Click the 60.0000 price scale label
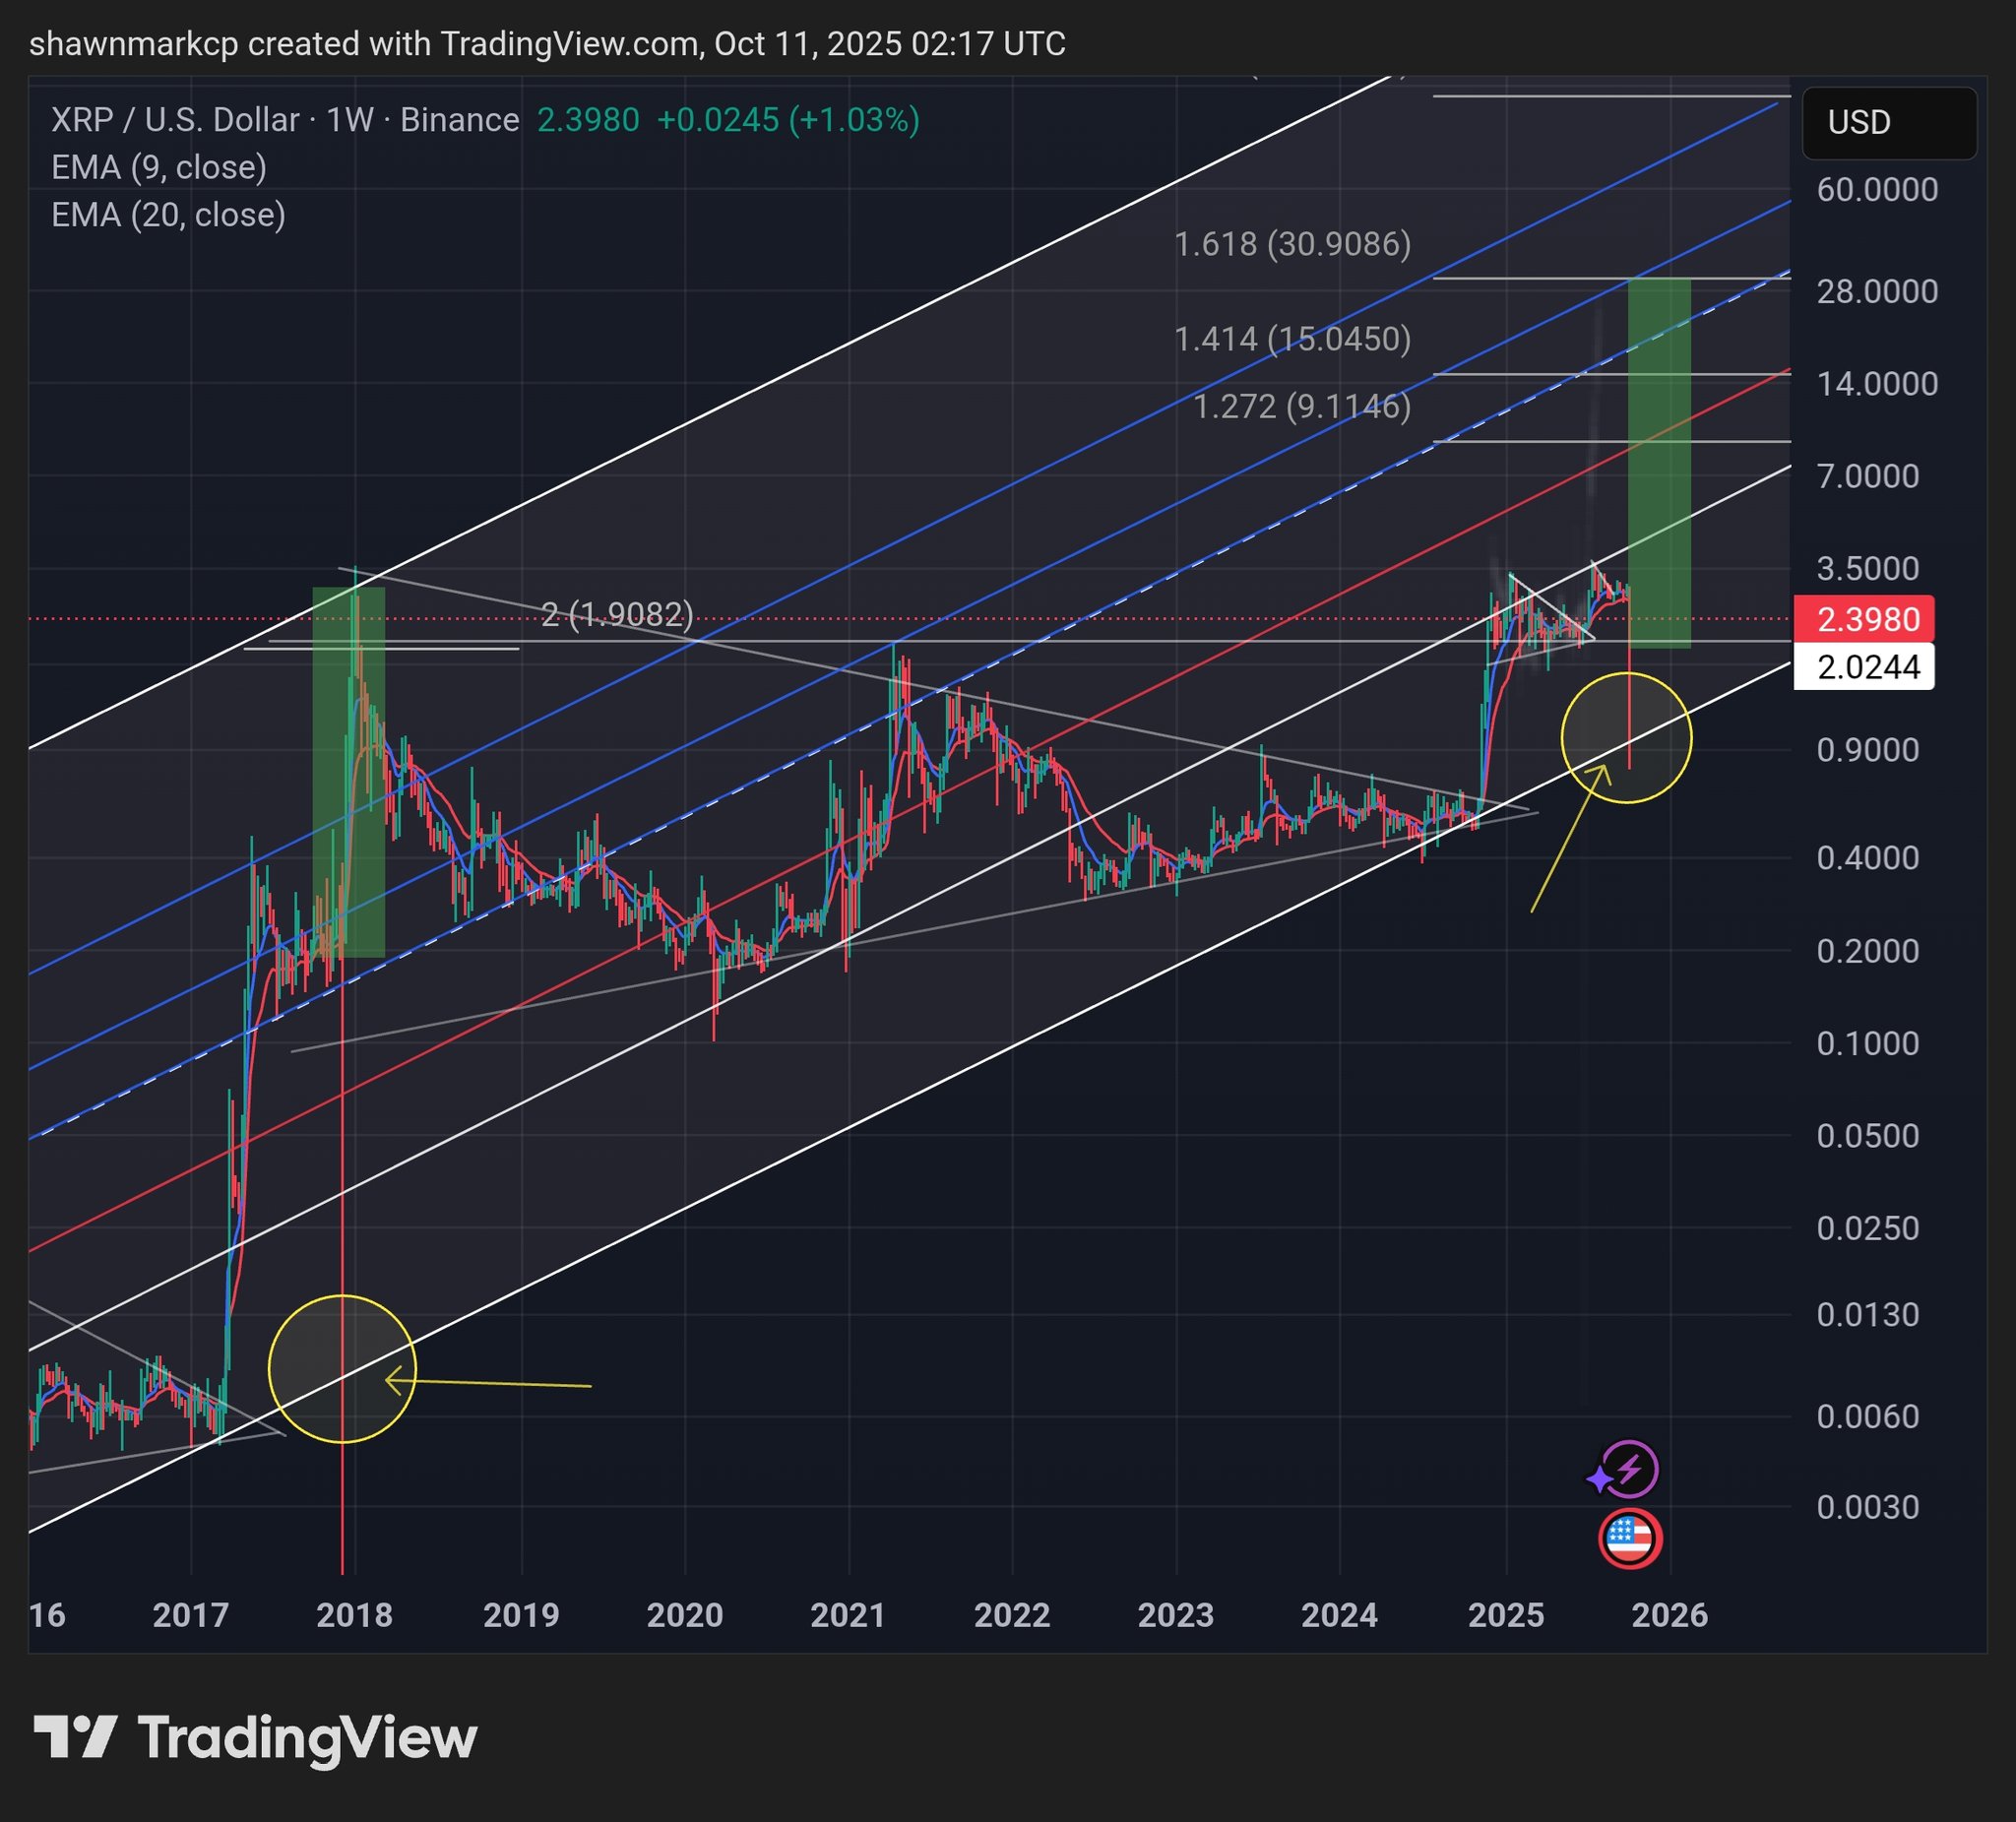This screenshot has height=1822, width=2016. pos(1876,189)
